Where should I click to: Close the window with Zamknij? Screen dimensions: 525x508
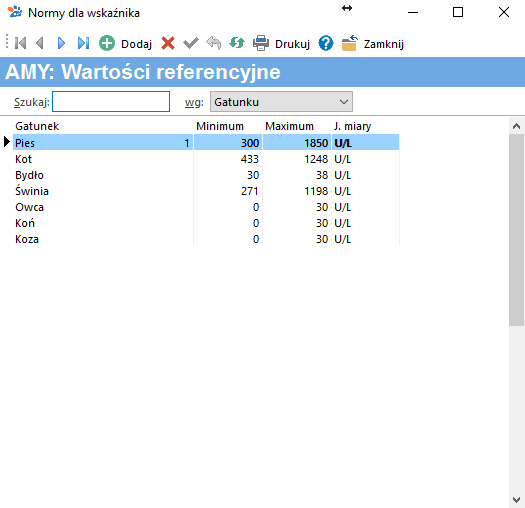tap(373, 44)
